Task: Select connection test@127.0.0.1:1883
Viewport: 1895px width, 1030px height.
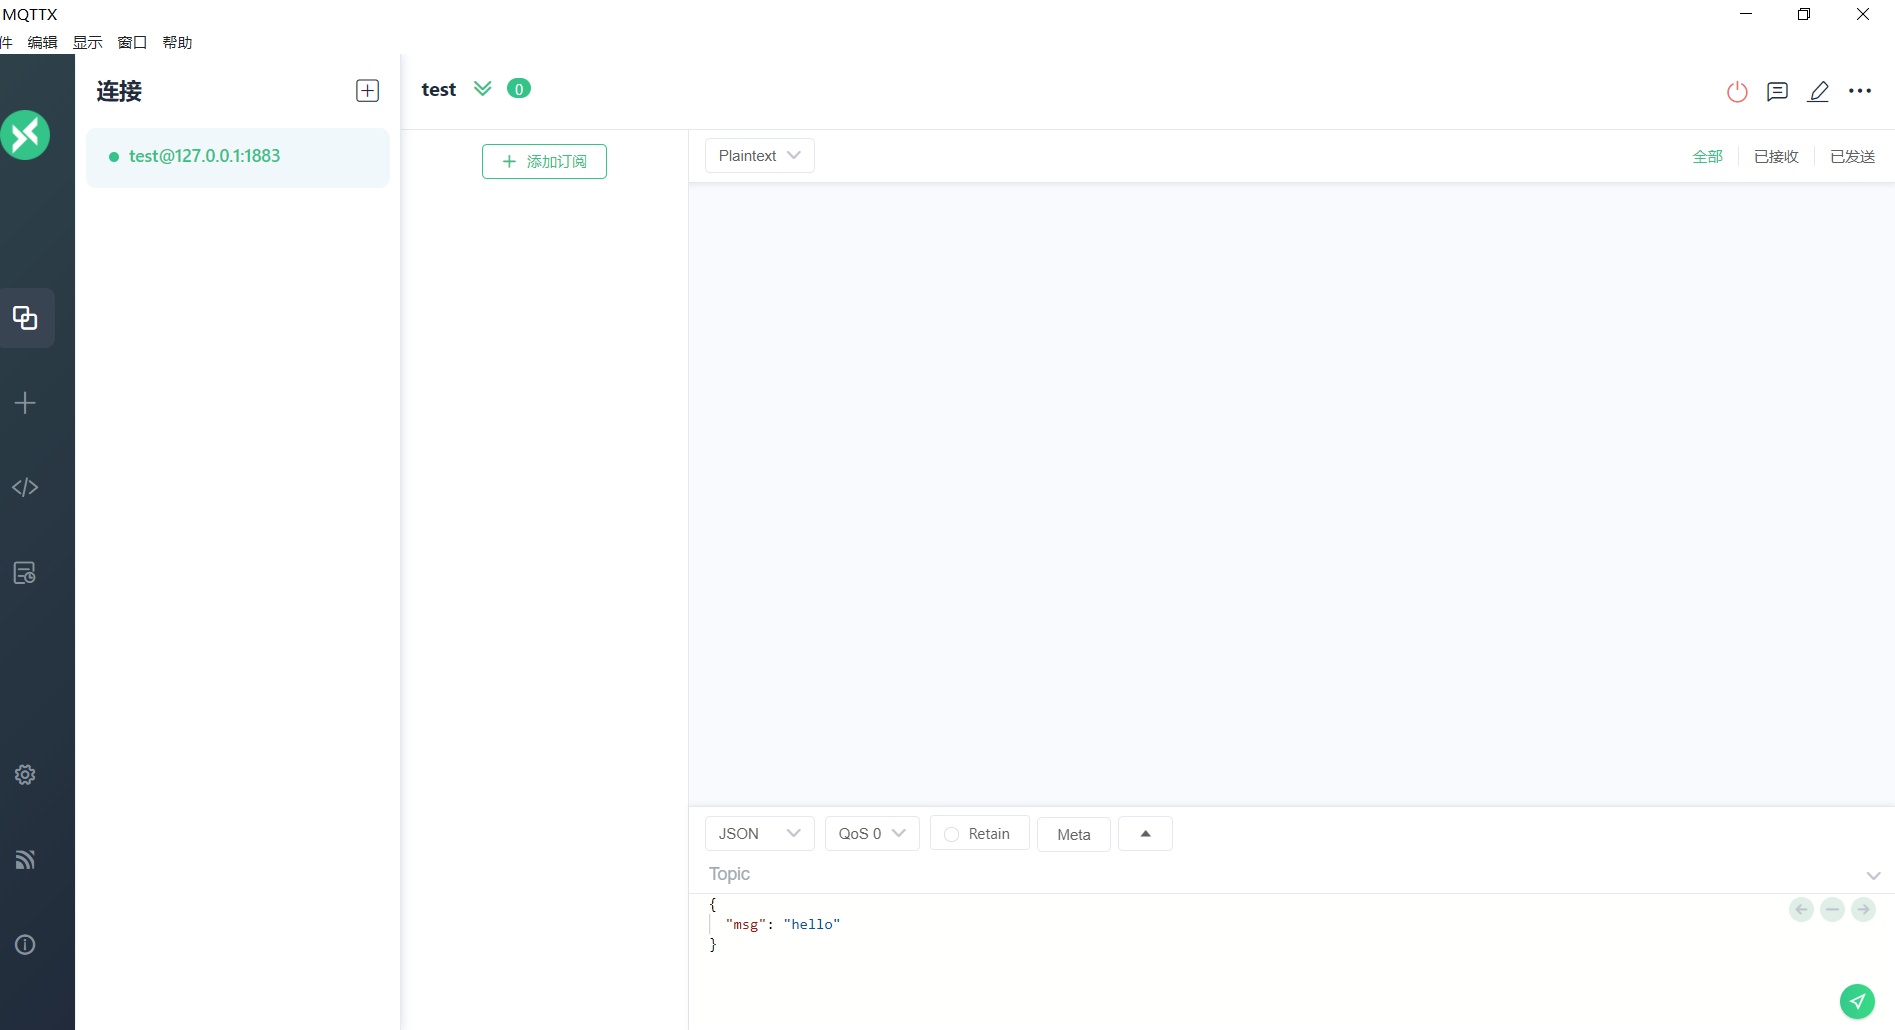Action: pyautogui.click(x=238, y=157)
